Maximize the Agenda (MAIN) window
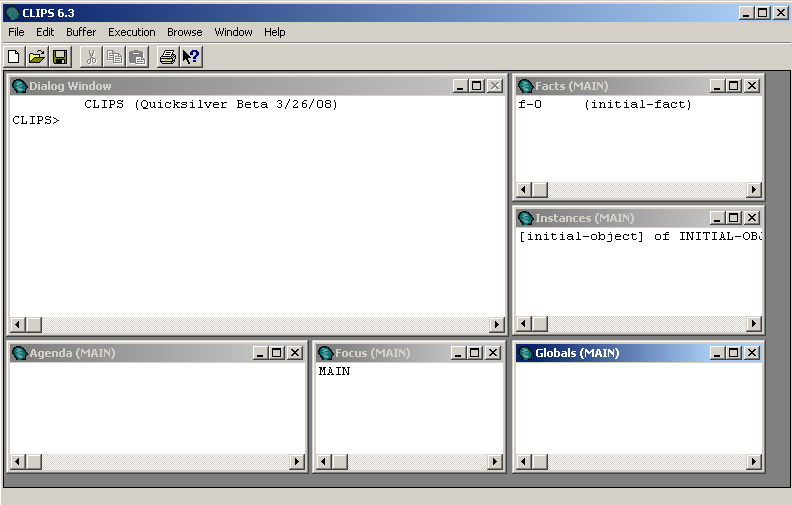 [277, 352]
